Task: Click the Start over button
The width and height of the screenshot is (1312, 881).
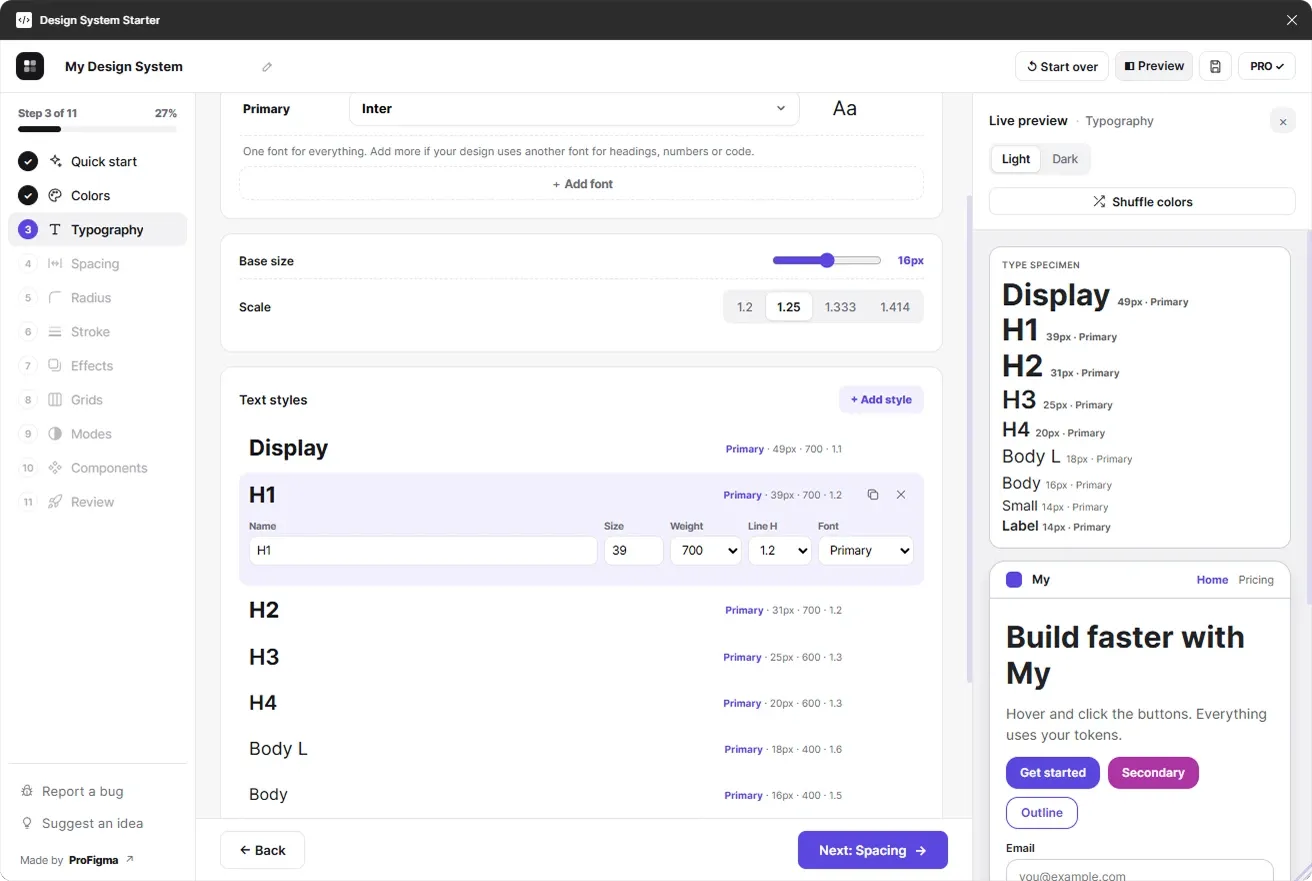Action: (1062, 66)
